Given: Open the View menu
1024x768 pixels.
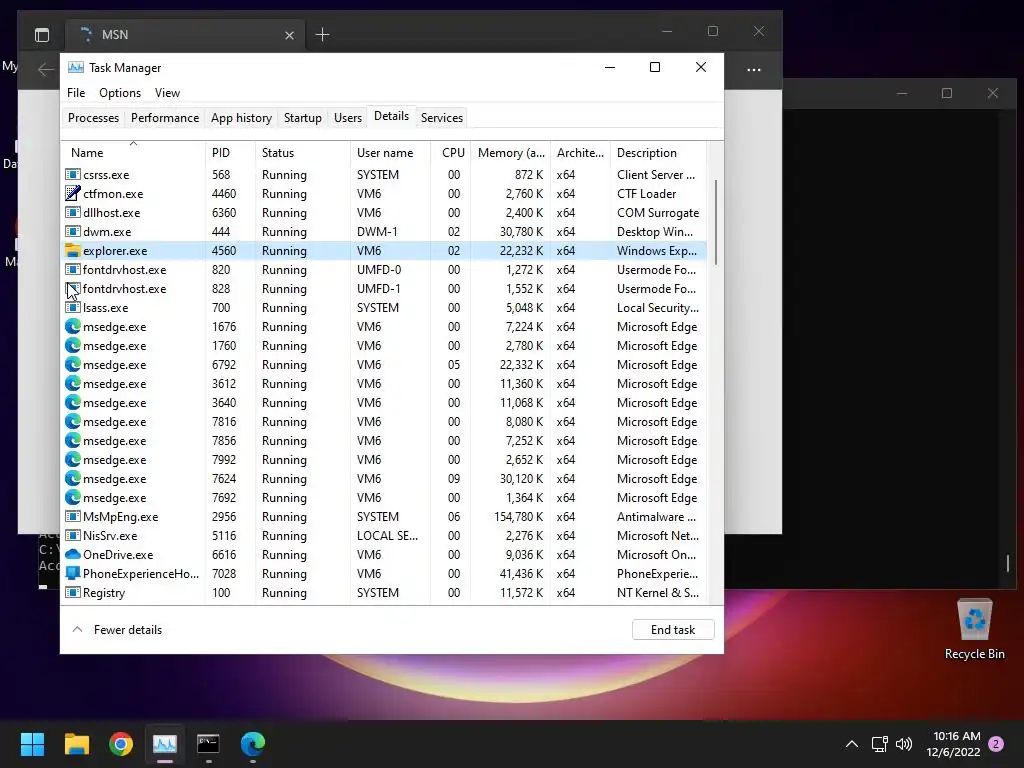Looking at the screenshot, I should [167, 93].
